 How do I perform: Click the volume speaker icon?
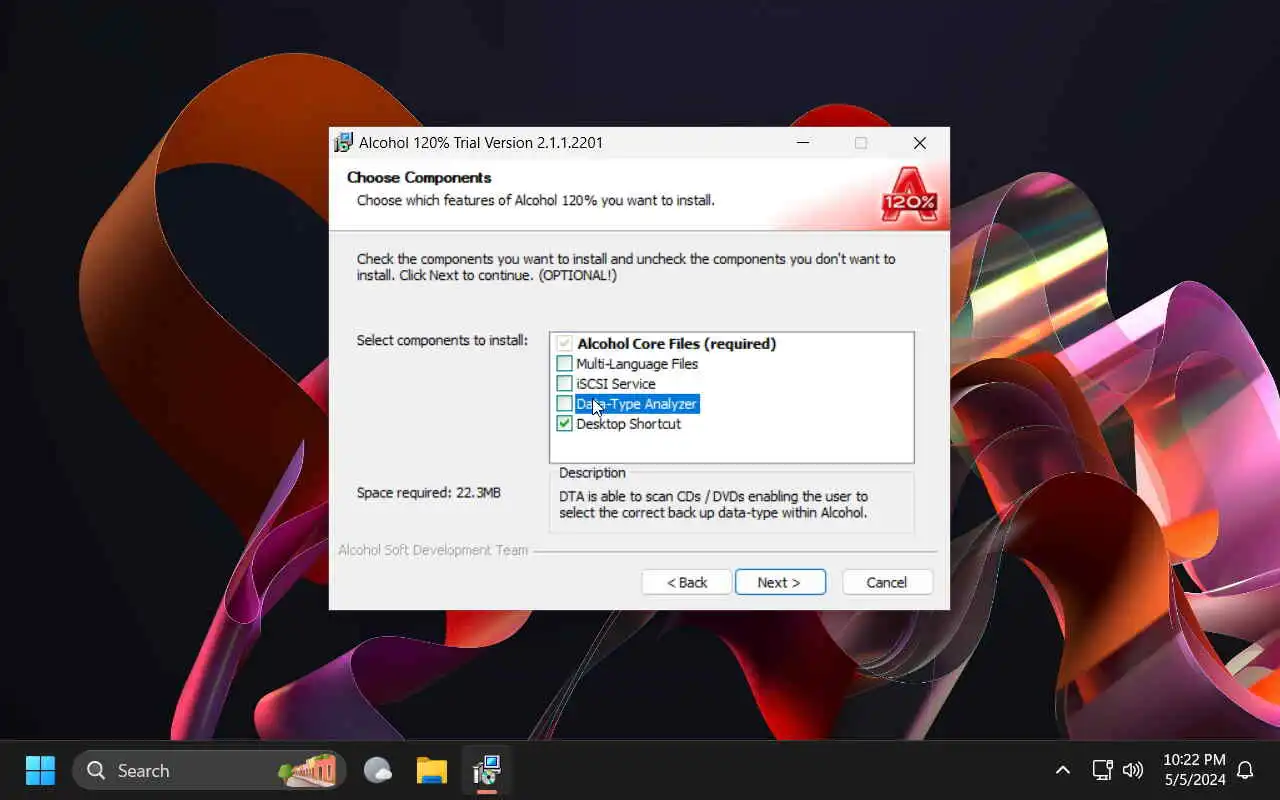[x=1133, y=770]
